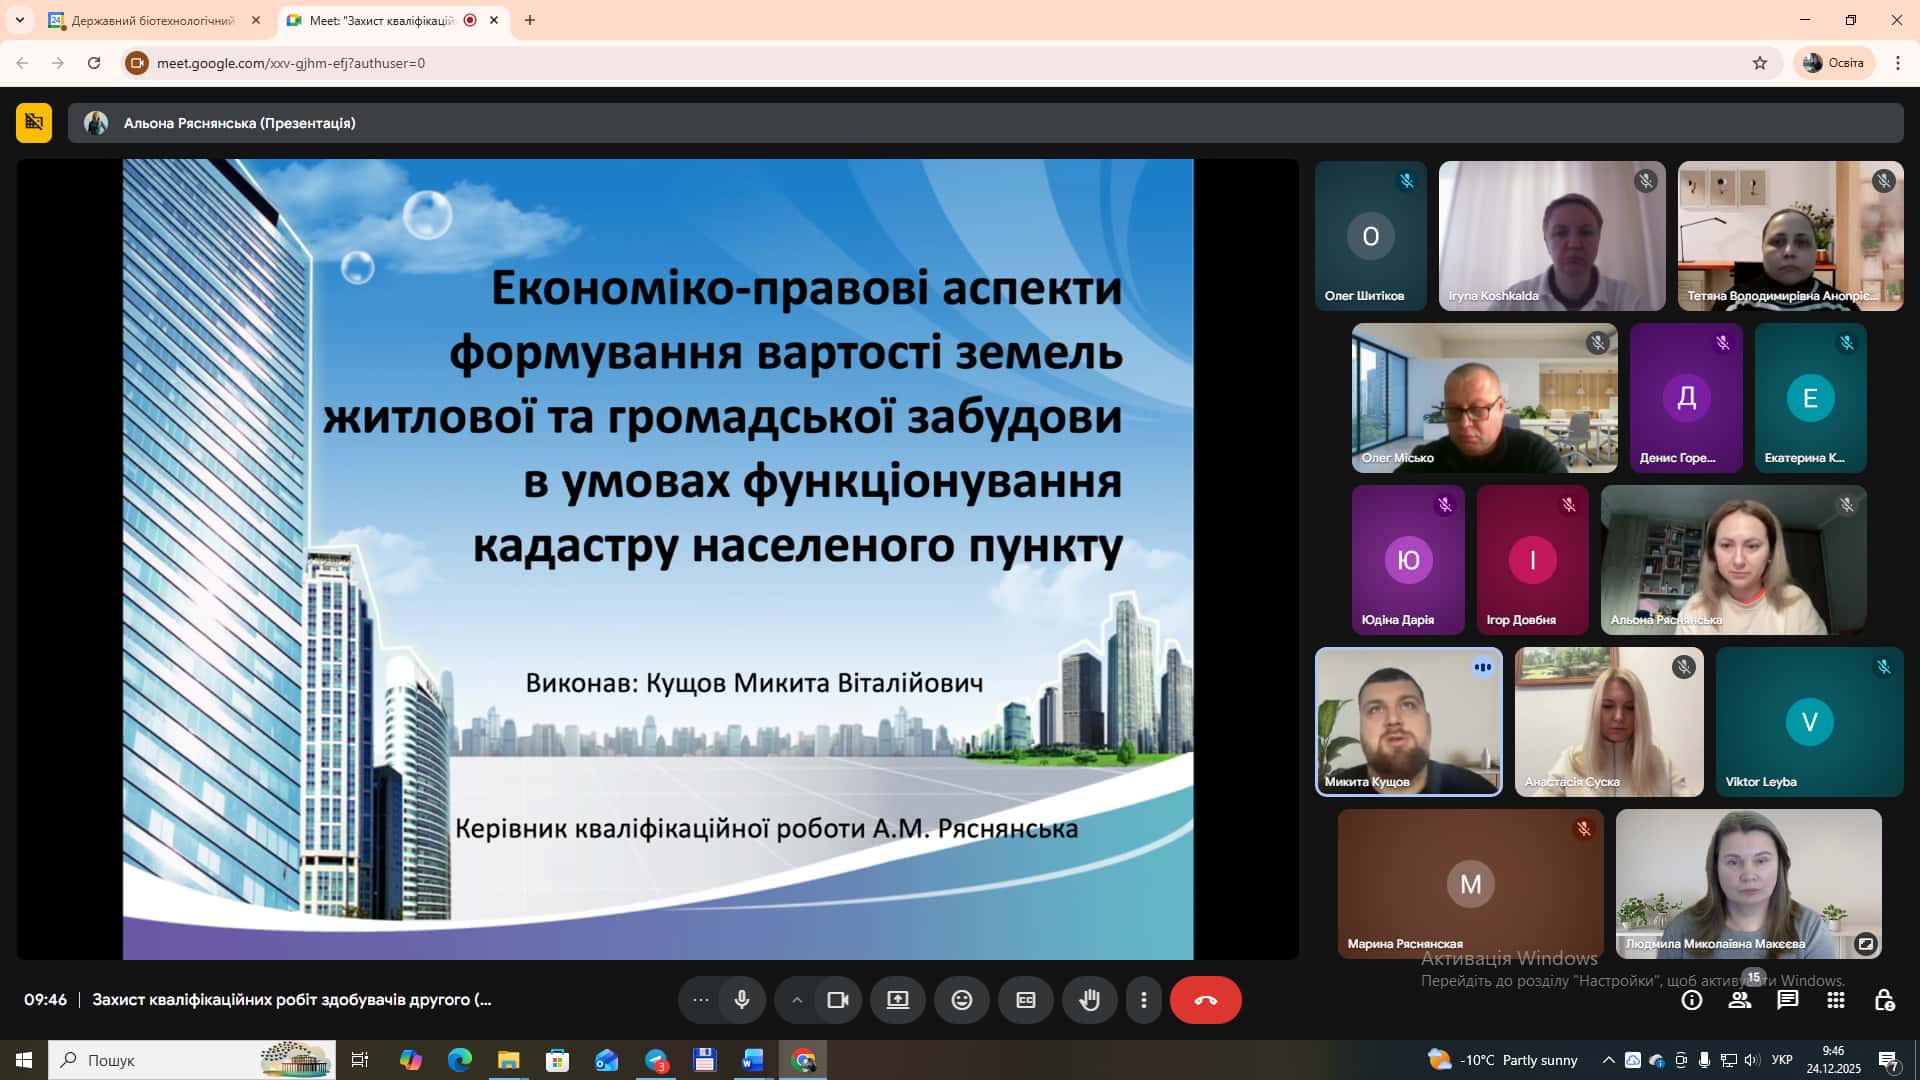Switch to Державний біотехнологічний browser tab
This screenshot has height=1080, width=1920.
coord(152,20)
